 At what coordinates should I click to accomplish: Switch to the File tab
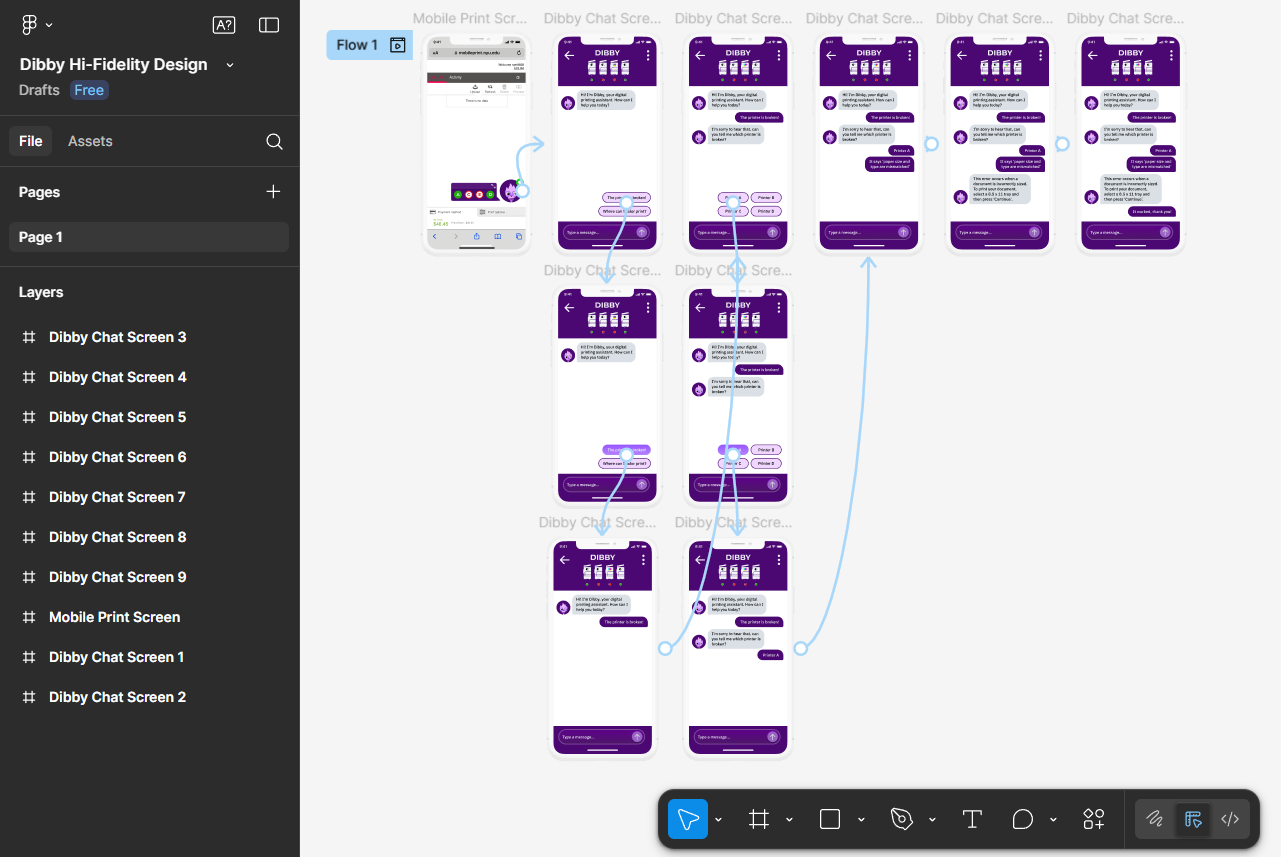coord(31,141)
